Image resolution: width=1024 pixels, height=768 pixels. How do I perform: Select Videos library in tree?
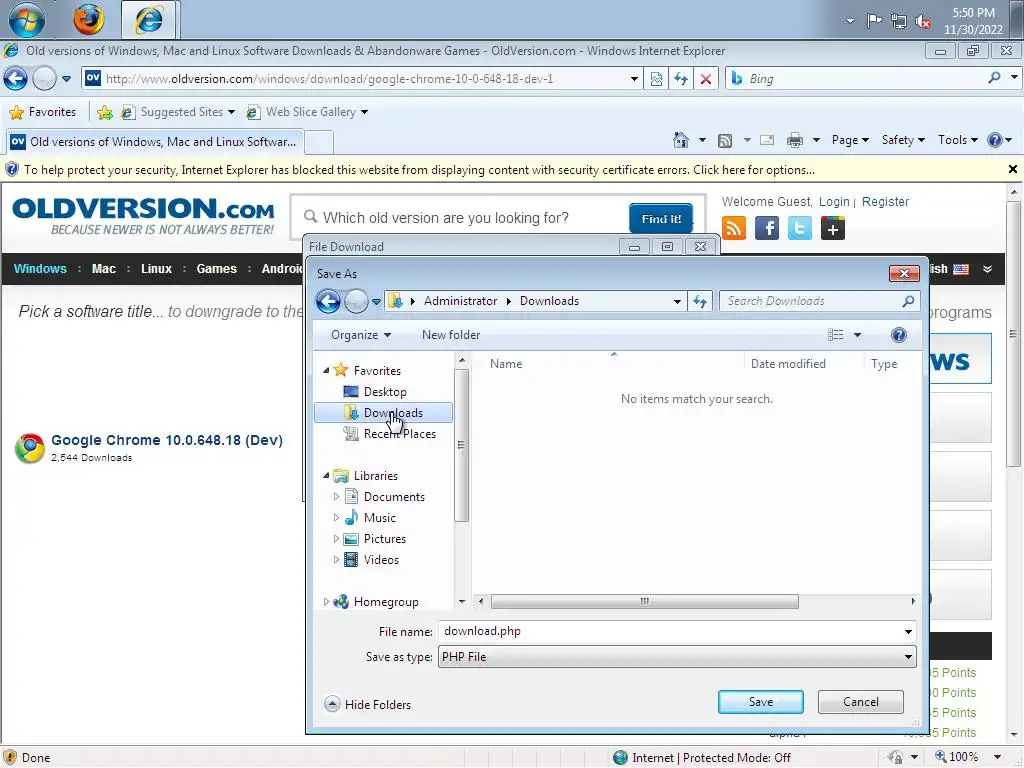[381, 560]
